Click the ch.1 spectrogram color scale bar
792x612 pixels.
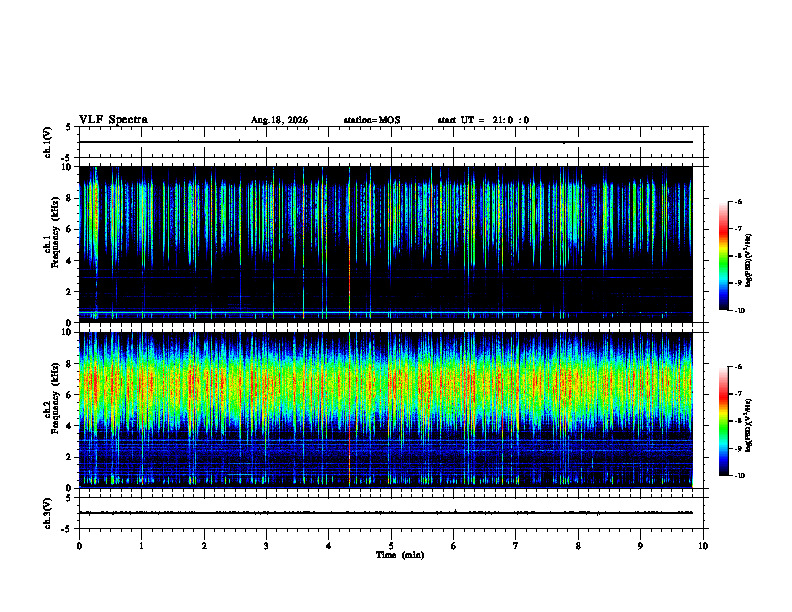(x=723, y=256)
